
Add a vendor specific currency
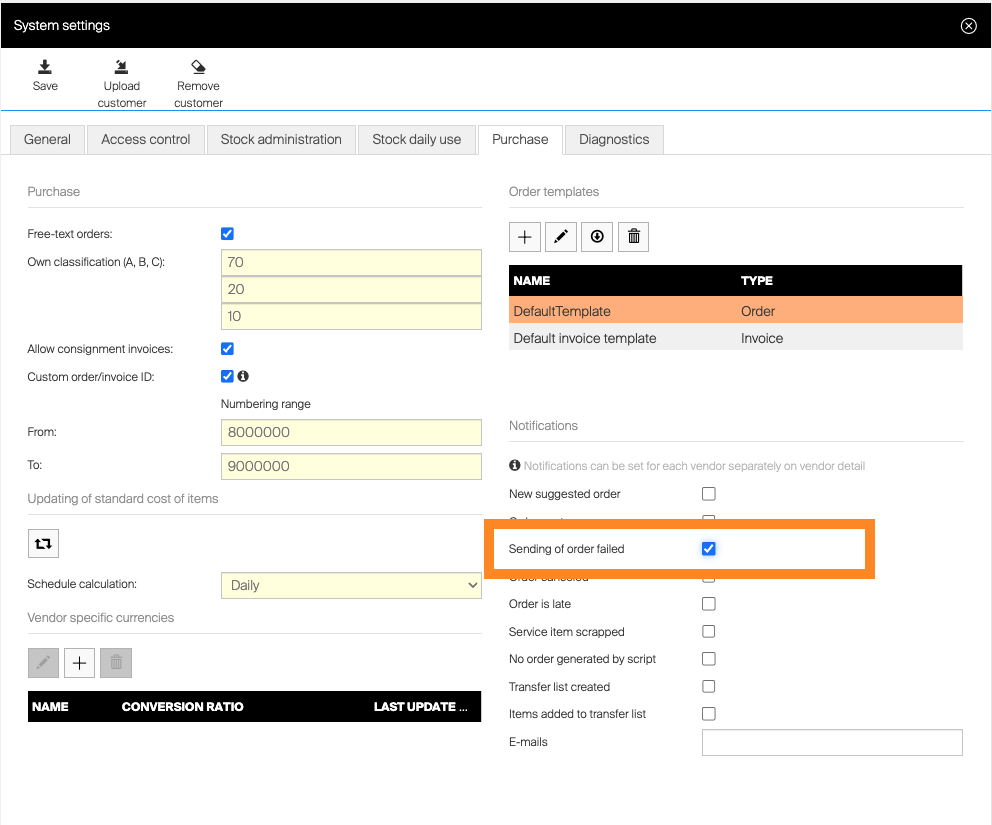(x=80, y=663)
